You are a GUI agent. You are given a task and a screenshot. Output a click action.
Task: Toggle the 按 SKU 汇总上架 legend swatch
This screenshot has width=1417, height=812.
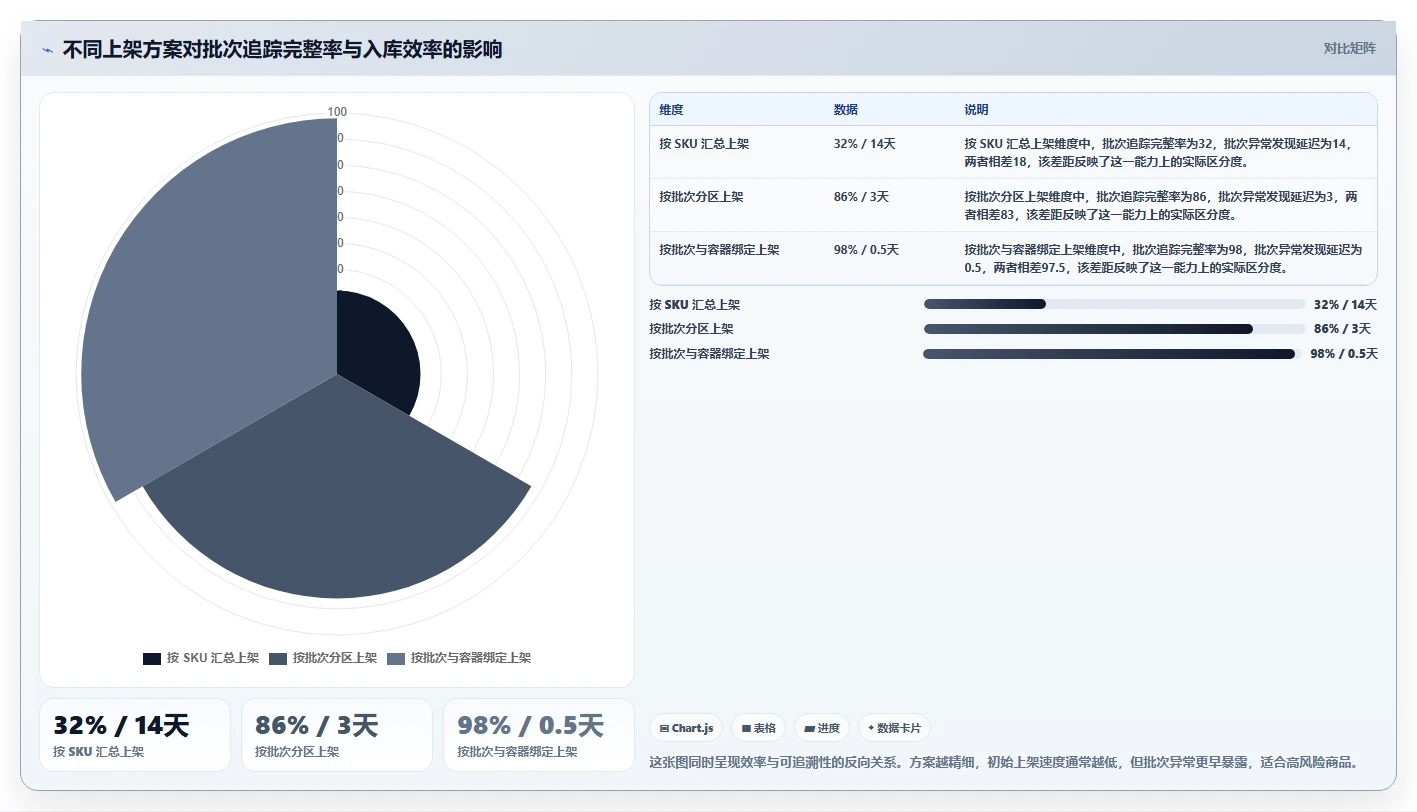click(x=152, y=658)
